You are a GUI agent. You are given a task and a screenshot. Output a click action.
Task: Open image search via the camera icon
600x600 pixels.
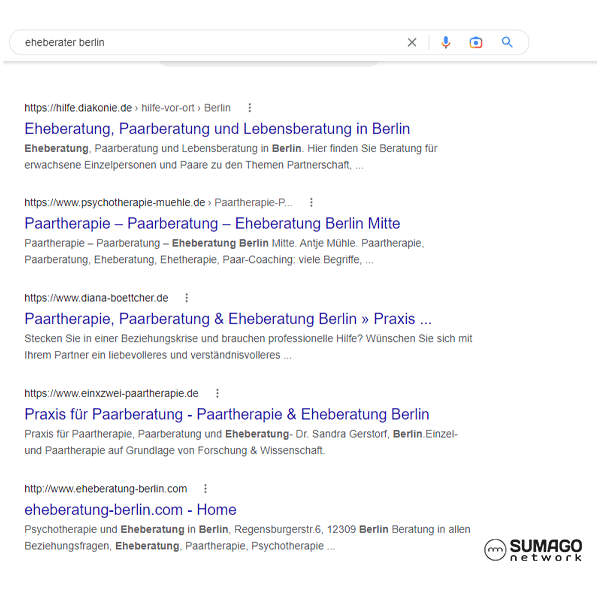point(476,42)
